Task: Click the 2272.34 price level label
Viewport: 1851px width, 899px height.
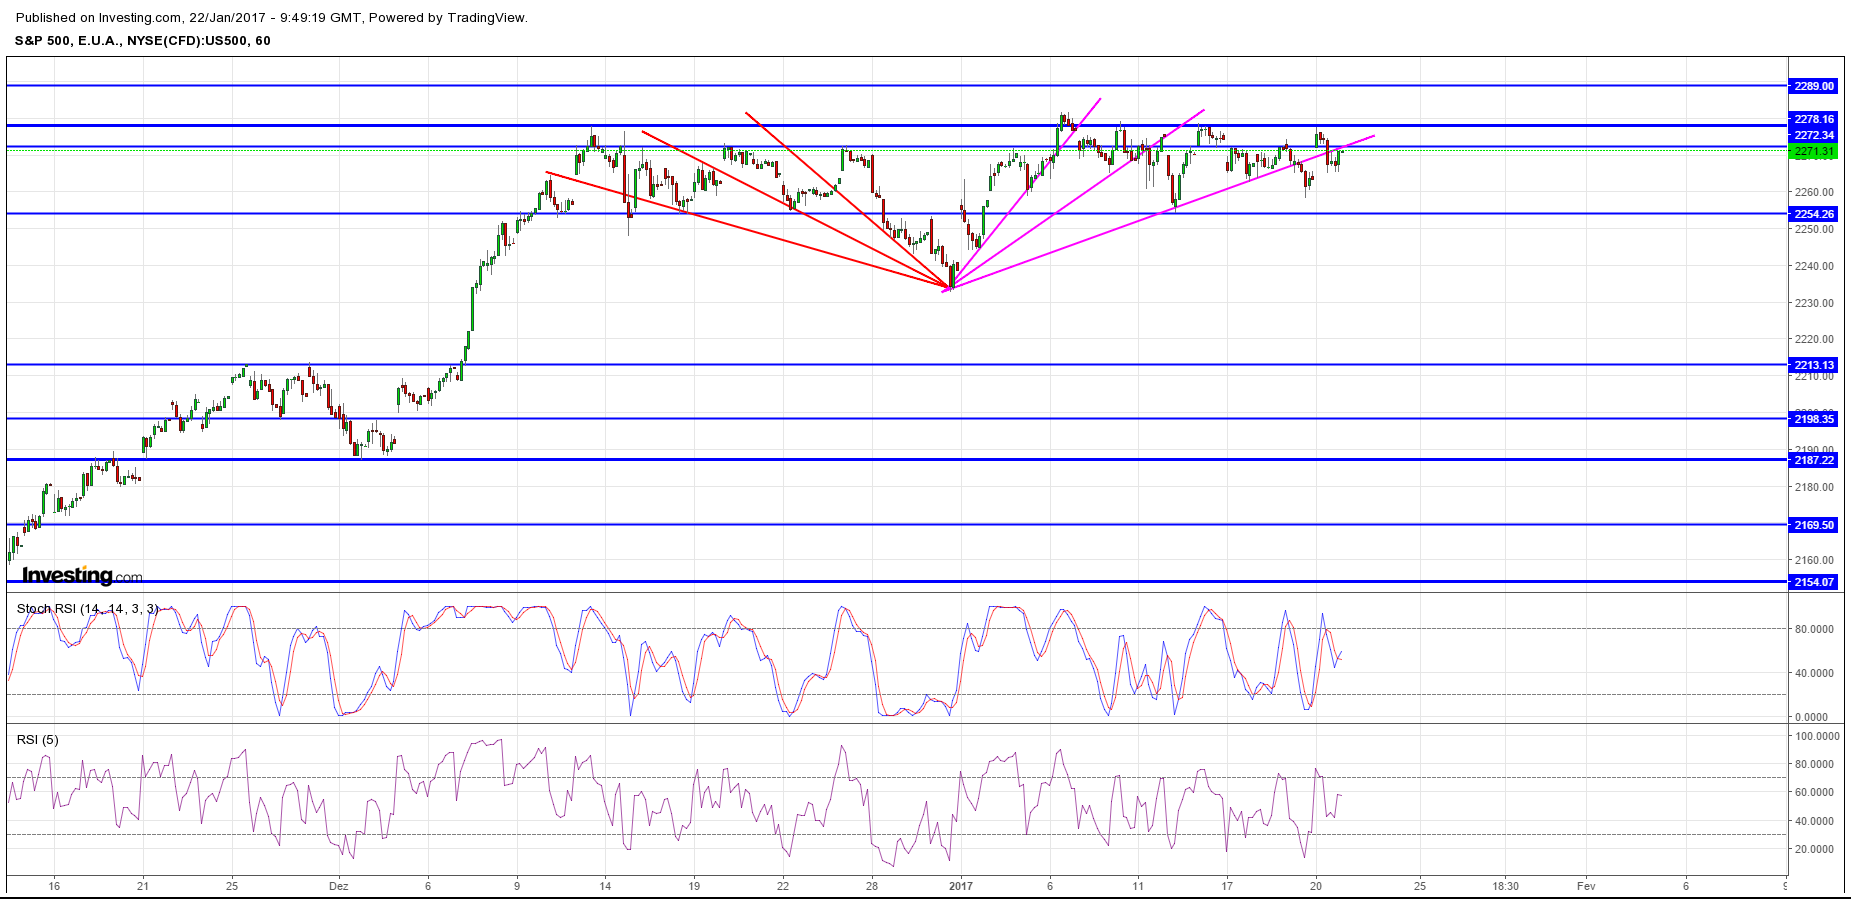Action: pos(1813,135)
